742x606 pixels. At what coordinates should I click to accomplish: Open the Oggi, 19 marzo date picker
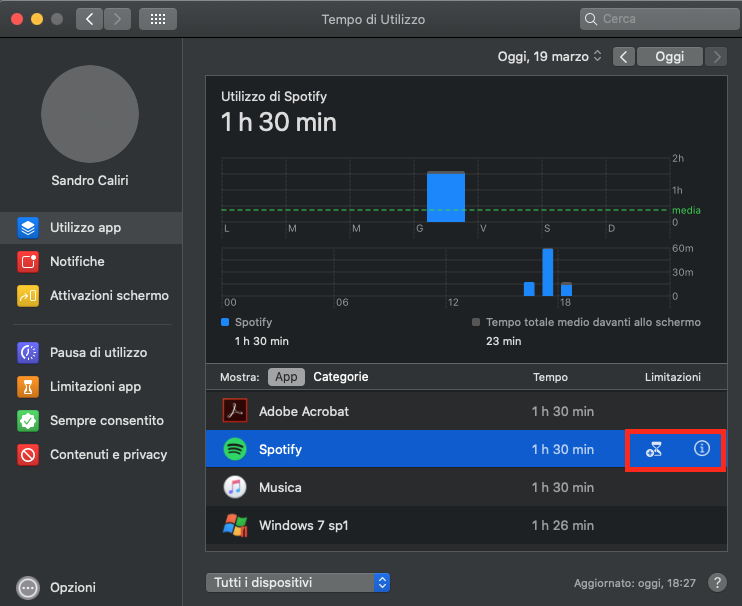click(549, 57)
